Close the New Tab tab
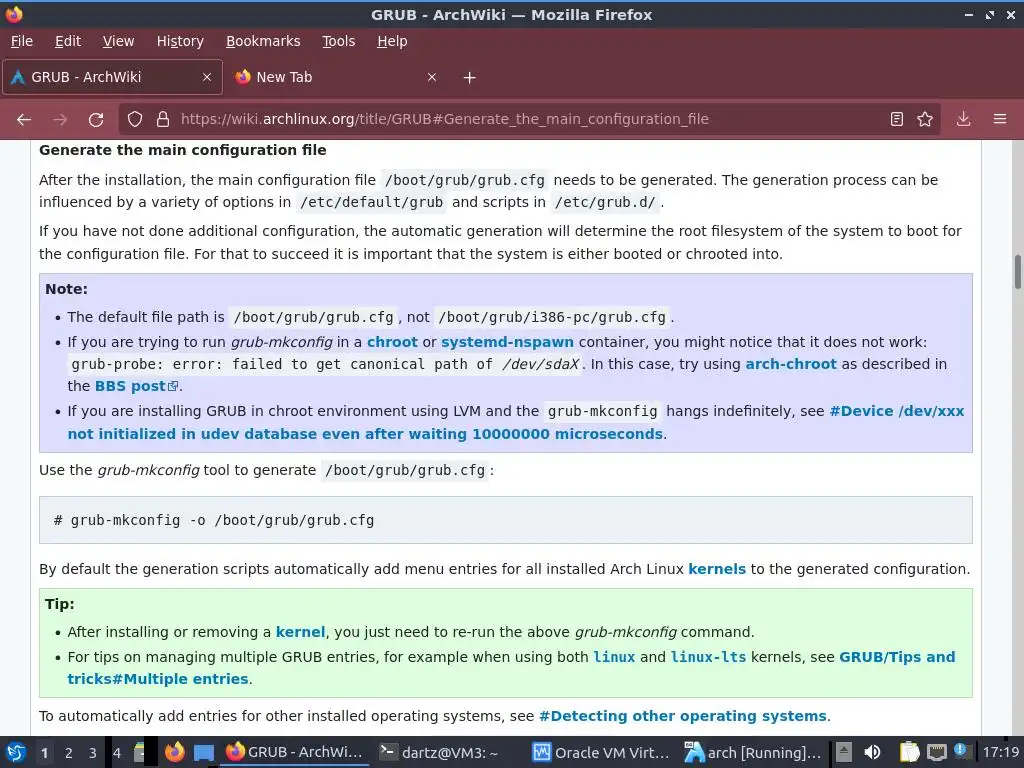 click(x=432, y=77)
